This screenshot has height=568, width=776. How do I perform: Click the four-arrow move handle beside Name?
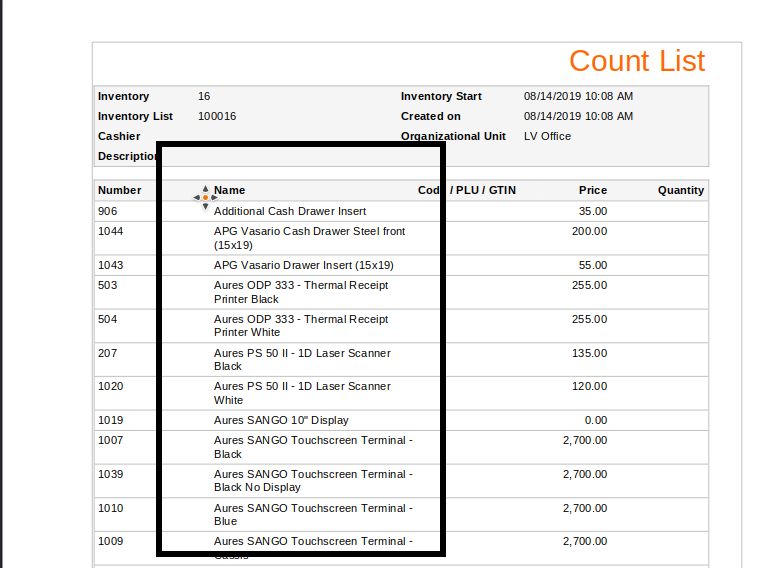coord(205,198)
